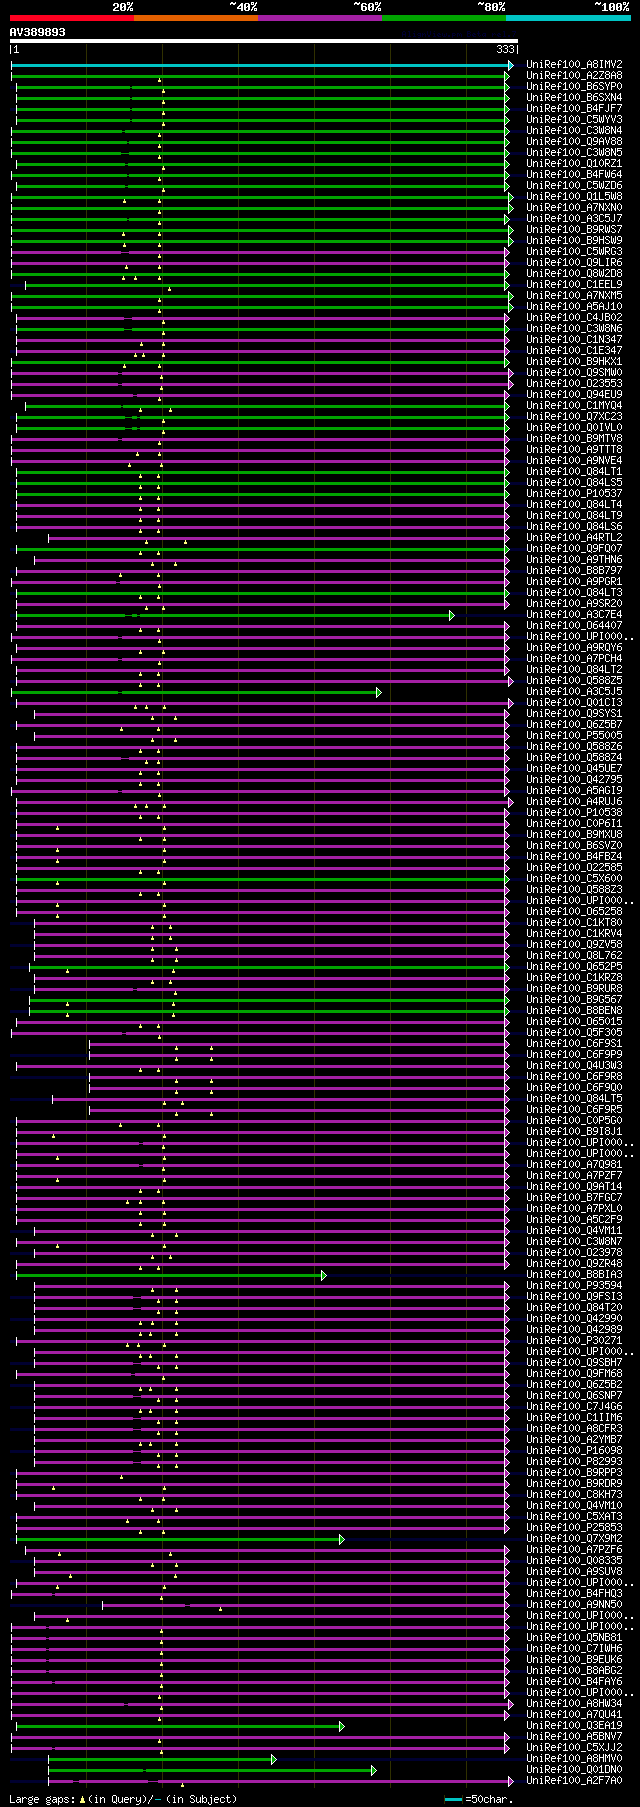640x1807 pixels.
Task: Select label UniRef100_A5AJ10
Action: [x=574, y=307]
